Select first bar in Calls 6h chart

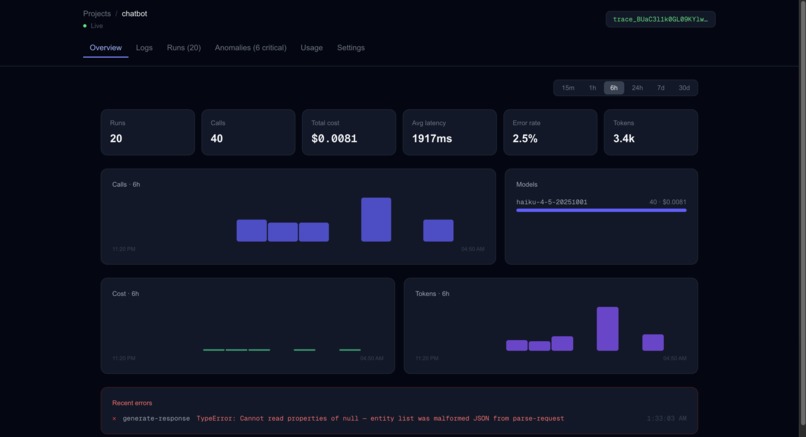tap(251, 231)
